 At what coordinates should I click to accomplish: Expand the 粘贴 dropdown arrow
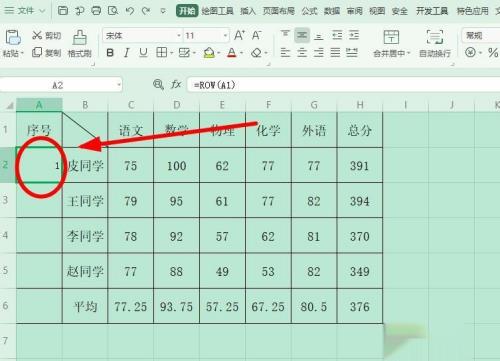pos(22,53)
